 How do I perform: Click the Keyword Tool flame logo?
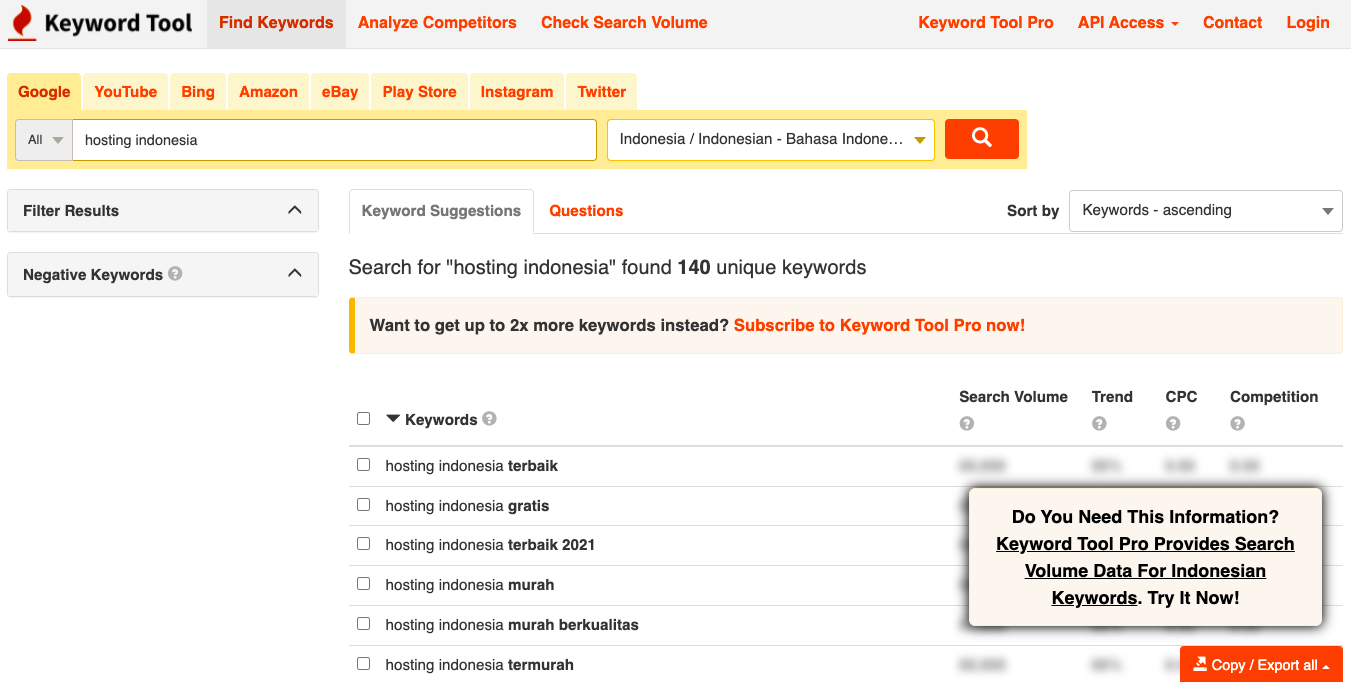click(x=22, y=22)
